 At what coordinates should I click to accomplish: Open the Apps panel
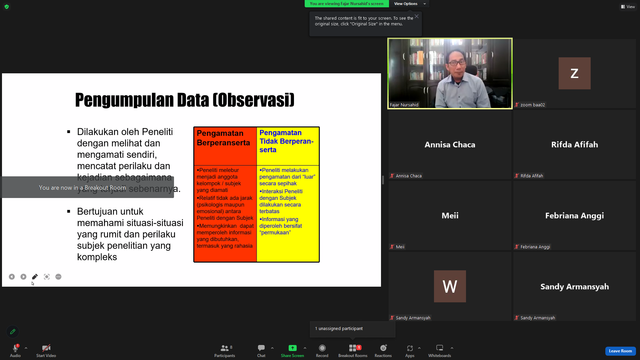click(410, 350)
